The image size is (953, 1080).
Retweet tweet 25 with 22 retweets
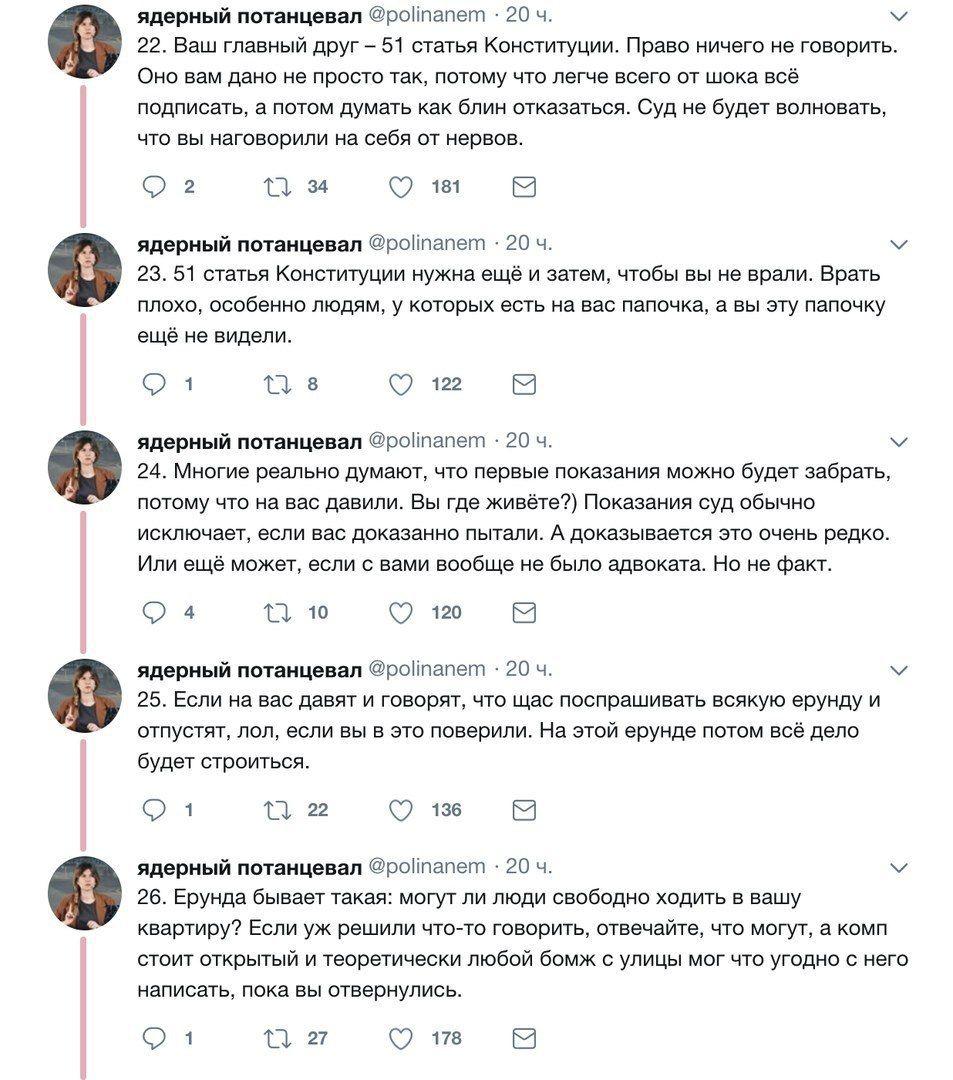276,810
